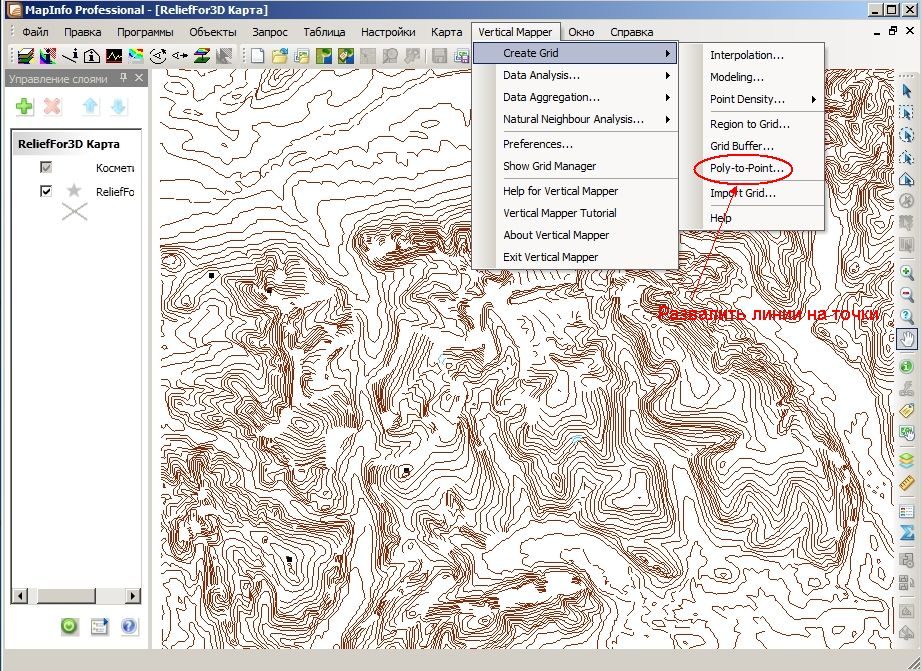Select the viewshed tool icon
Image resolution: width=922 pixels, height=671 pixels.
pyautogui.click(x=158, y=56)
